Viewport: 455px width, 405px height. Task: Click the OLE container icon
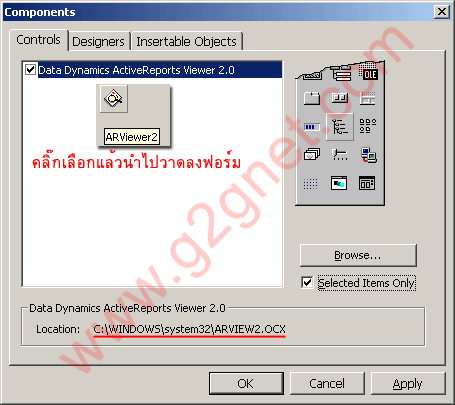pos(370,74)
